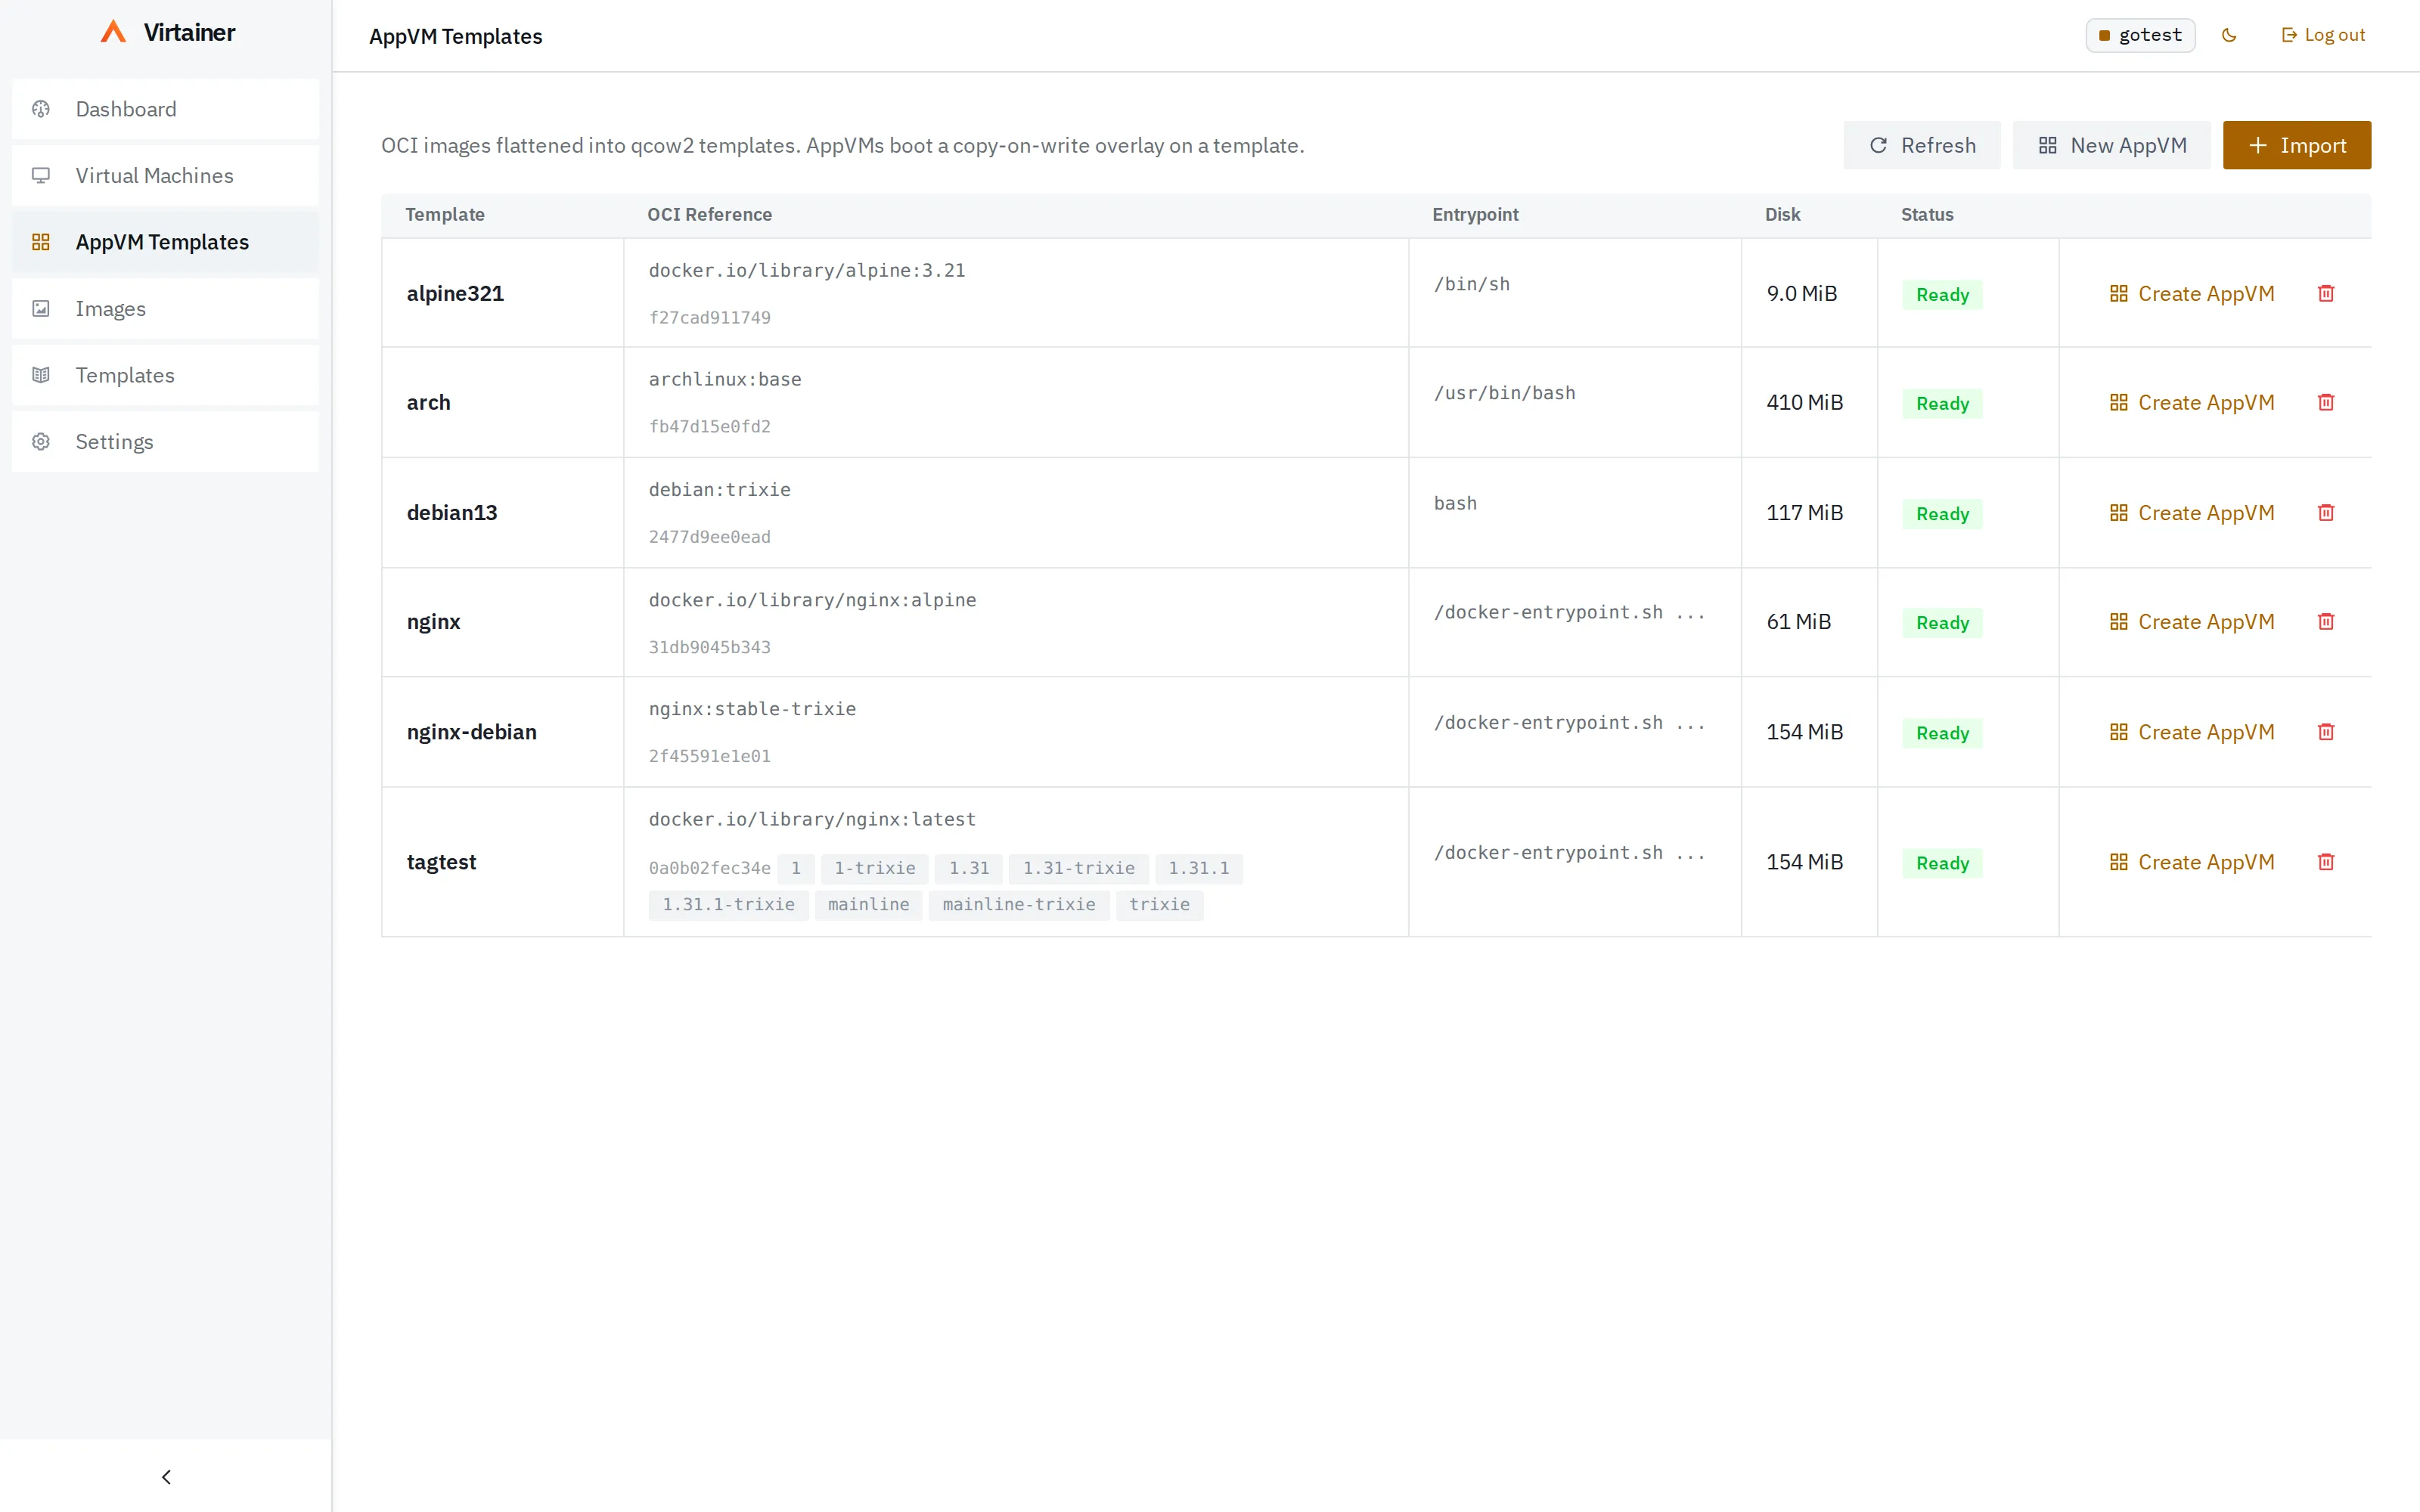Click digest fb47d15e0fd2

coord(710,427)
